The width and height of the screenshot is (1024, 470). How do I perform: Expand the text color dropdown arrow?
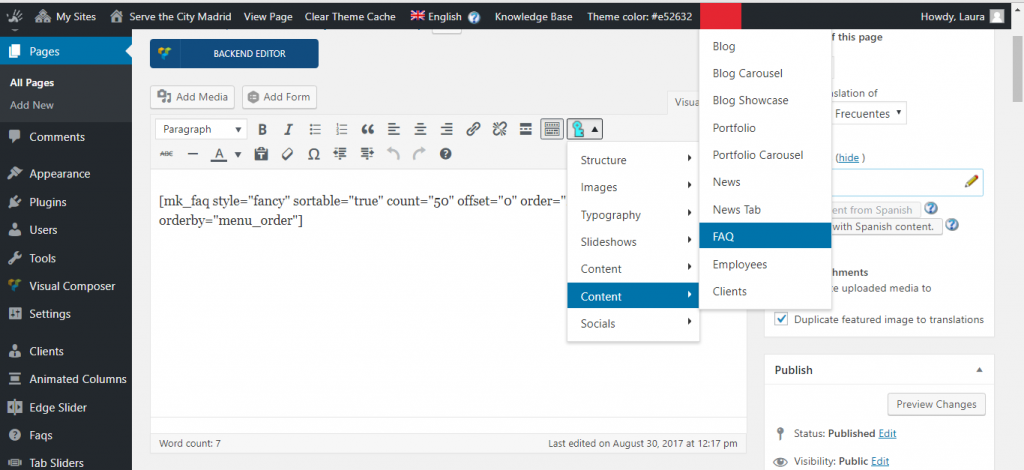click(x=238, y=155)
